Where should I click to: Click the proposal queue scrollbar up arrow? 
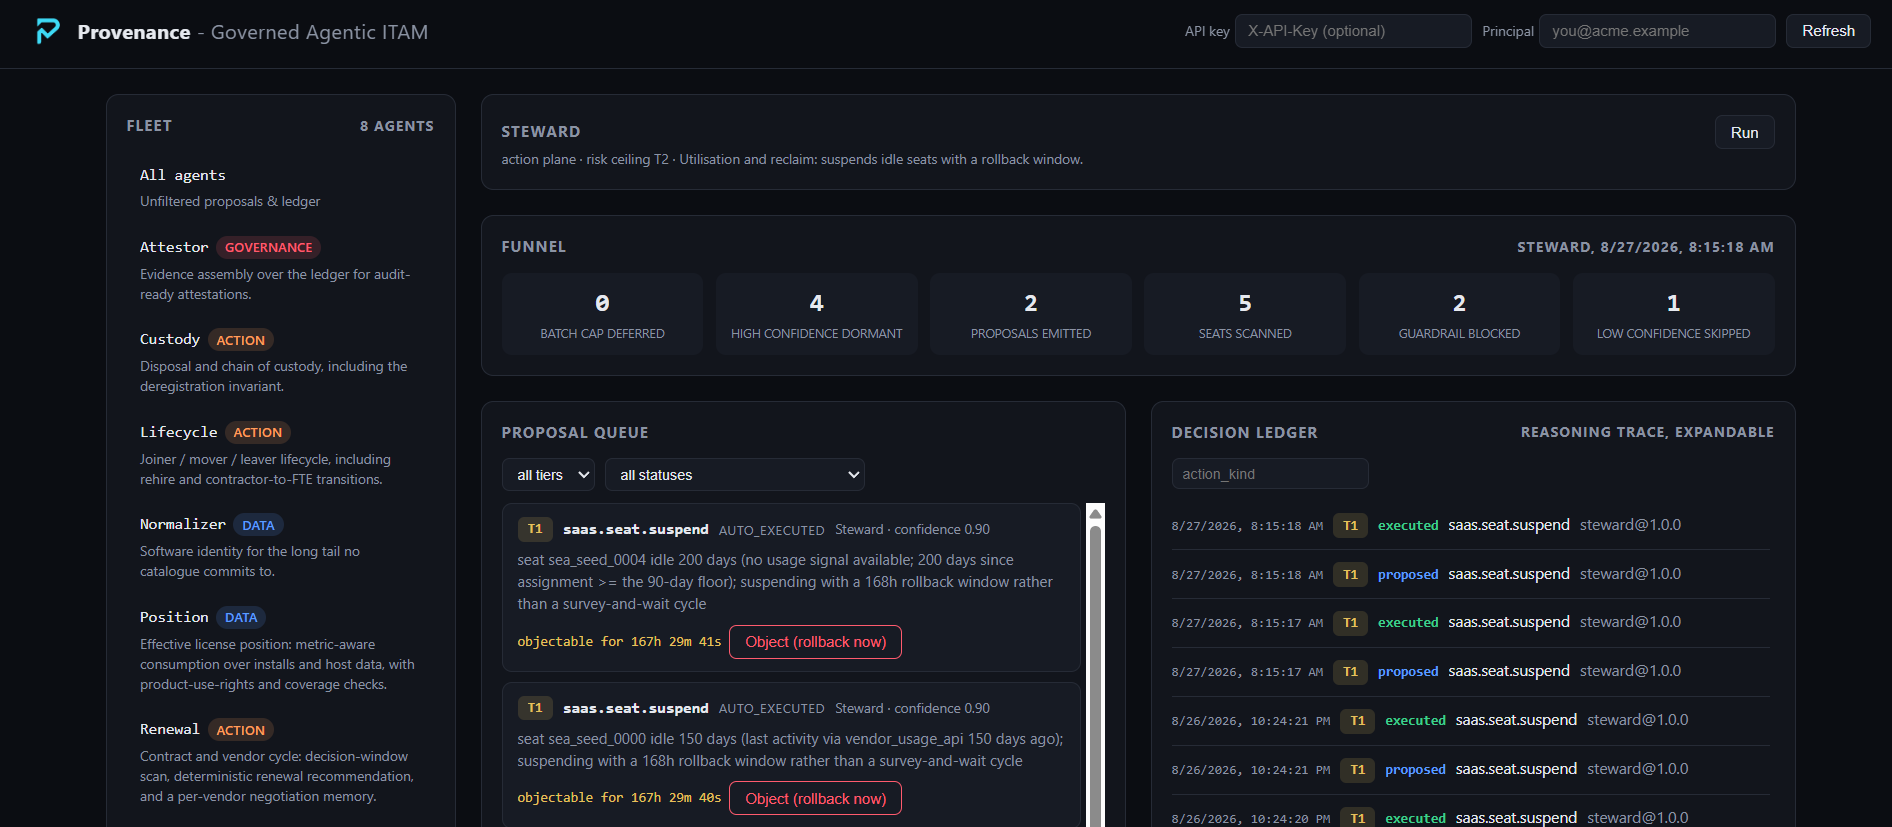1095,513
